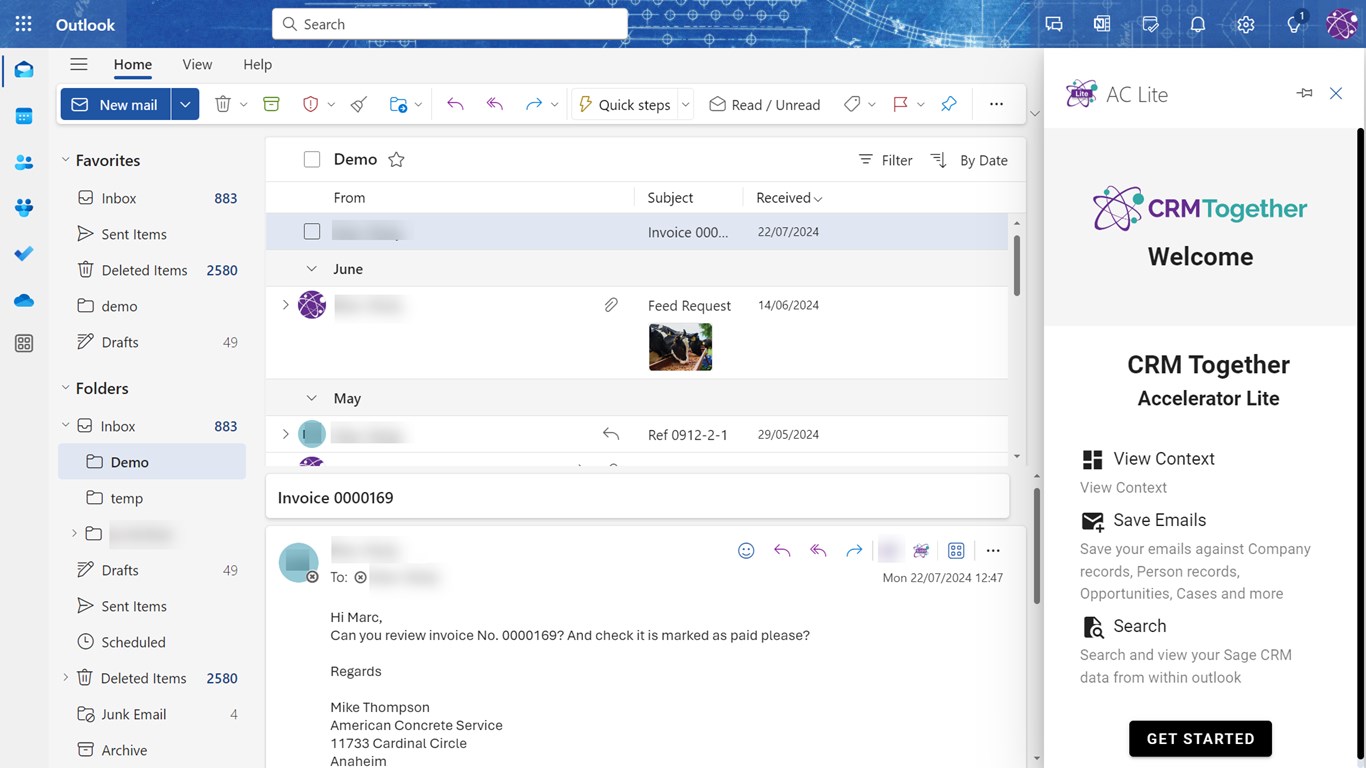The height and width of the screenshot is (768, 1366).
Task: Open the notifications bell icon
Action: pos(1198,24)
